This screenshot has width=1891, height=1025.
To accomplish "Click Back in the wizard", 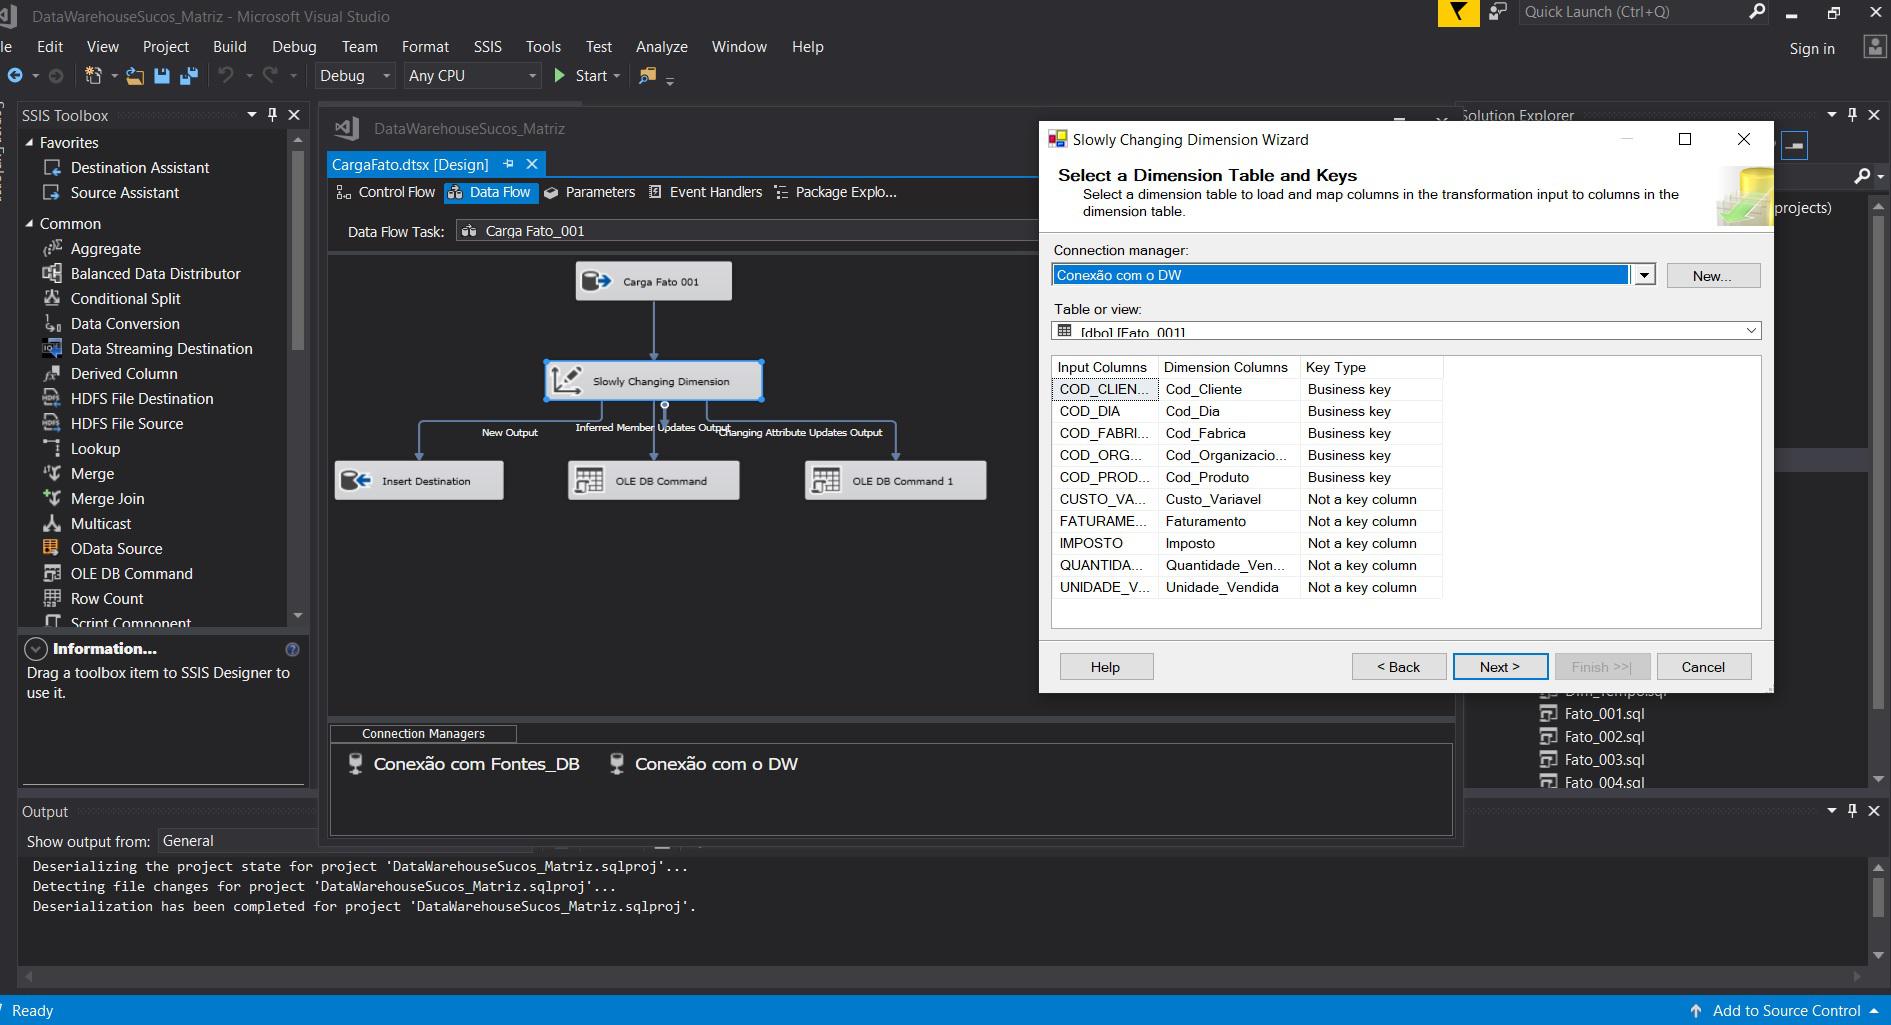I will 1399,667.
